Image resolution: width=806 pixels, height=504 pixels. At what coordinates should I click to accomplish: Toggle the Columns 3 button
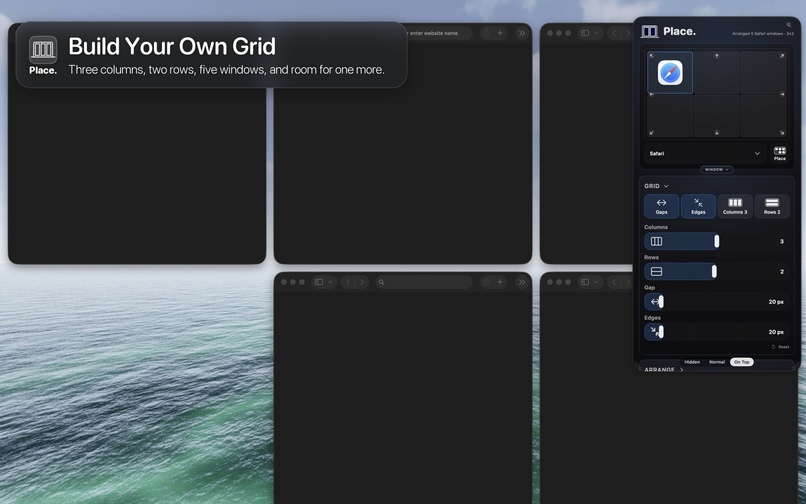click(x=735, y=206)
